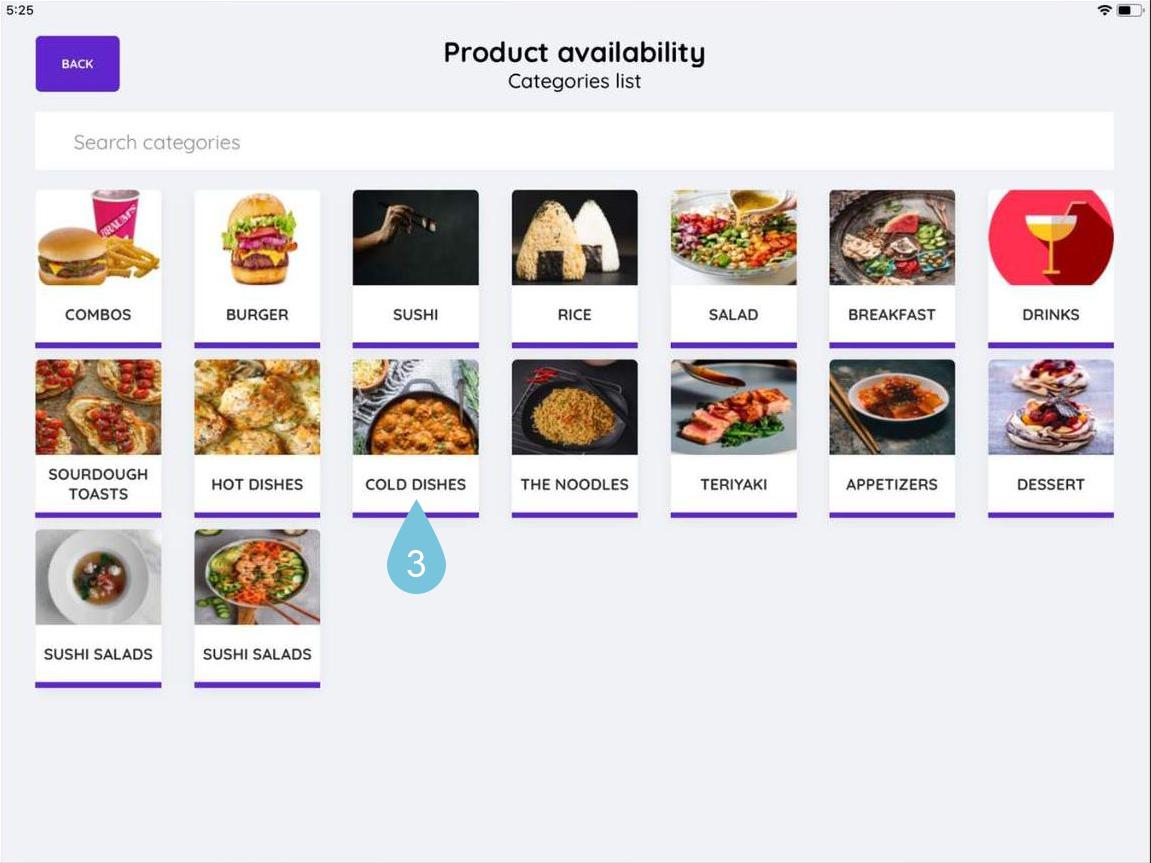Tap the Wi-Fi status icon

coord(1103,10)
